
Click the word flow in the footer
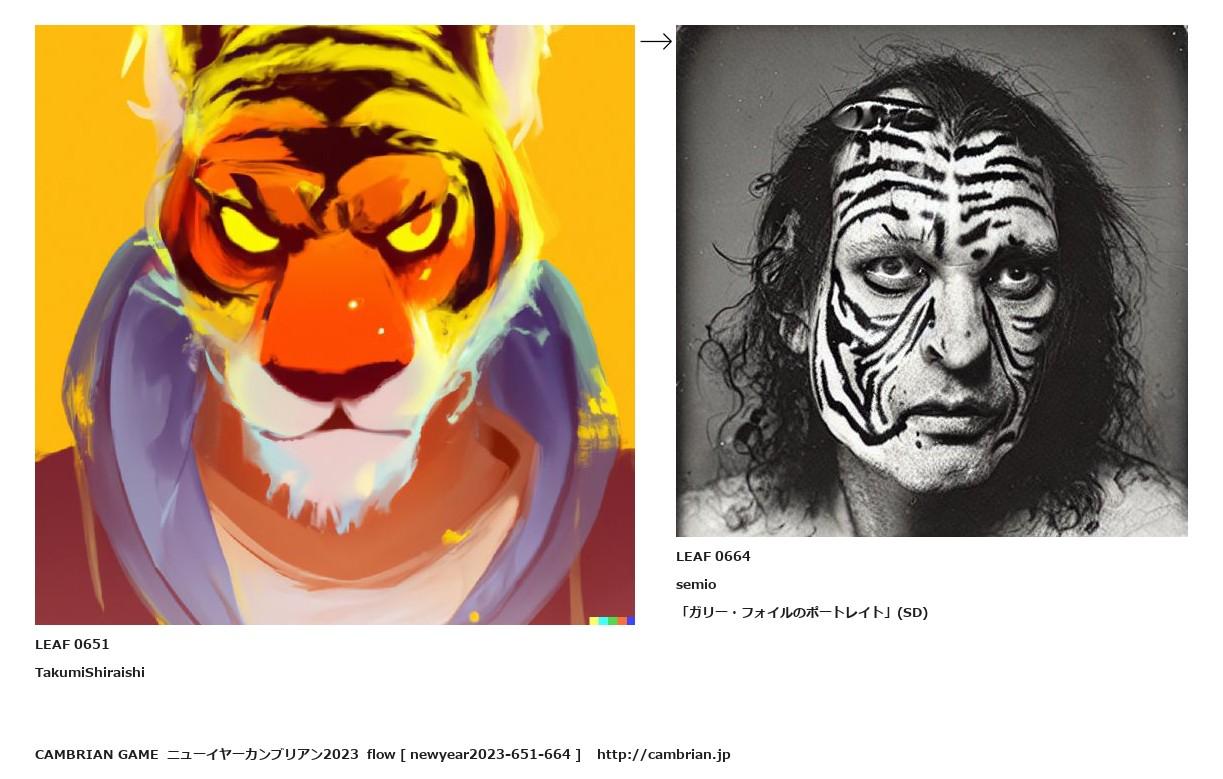381,754
